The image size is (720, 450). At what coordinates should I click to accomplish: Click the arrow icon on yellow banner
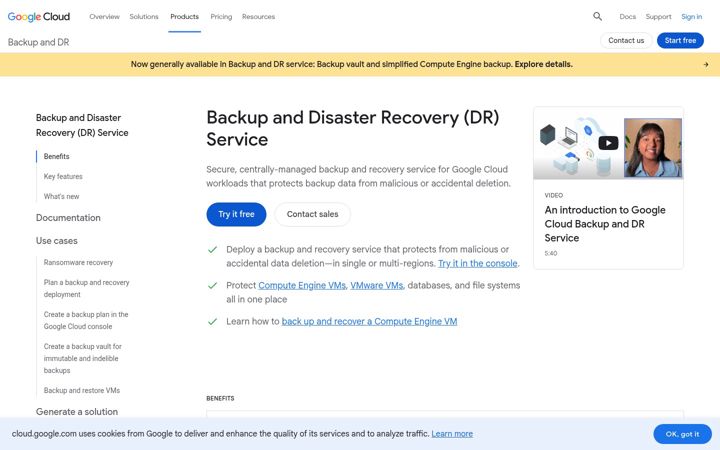coord(706,65)
